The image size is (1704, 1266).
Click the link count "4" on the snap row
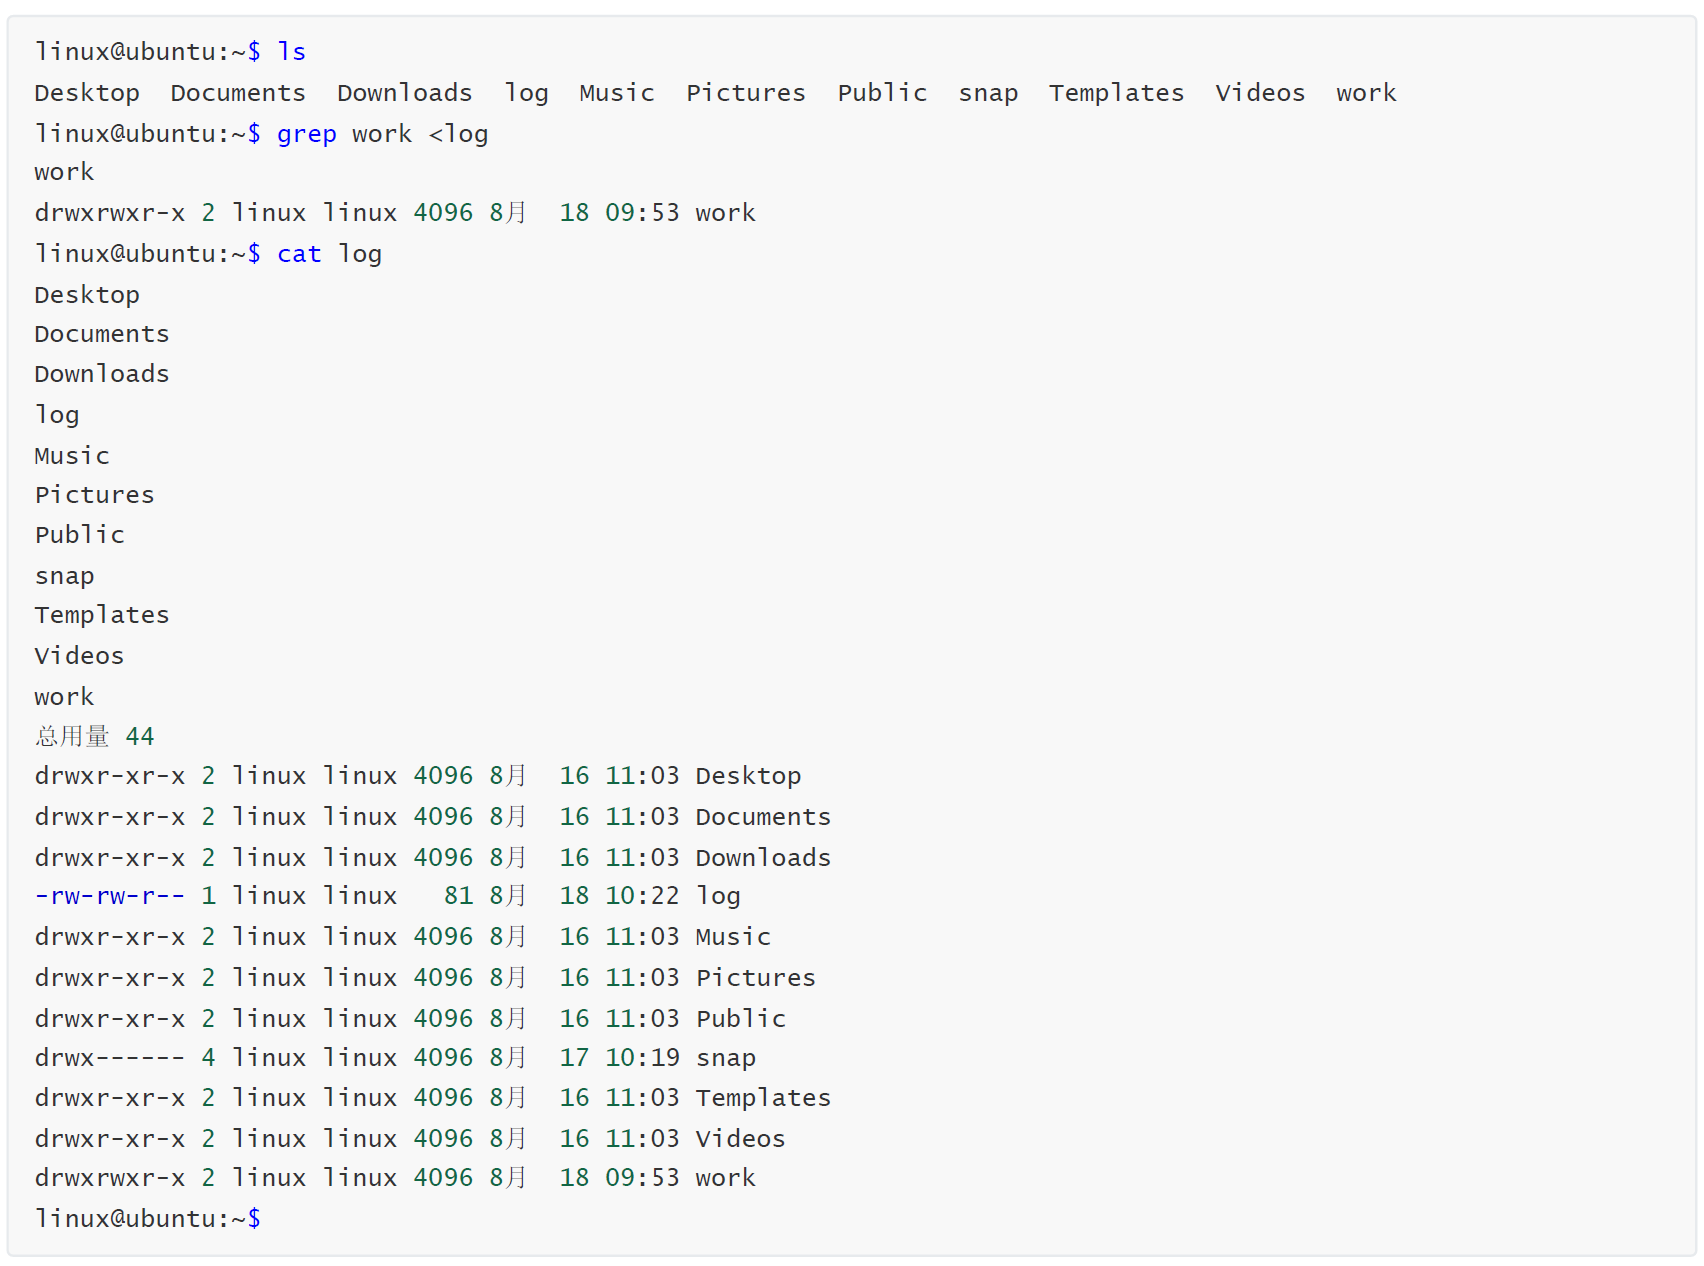coord(208,1058)
